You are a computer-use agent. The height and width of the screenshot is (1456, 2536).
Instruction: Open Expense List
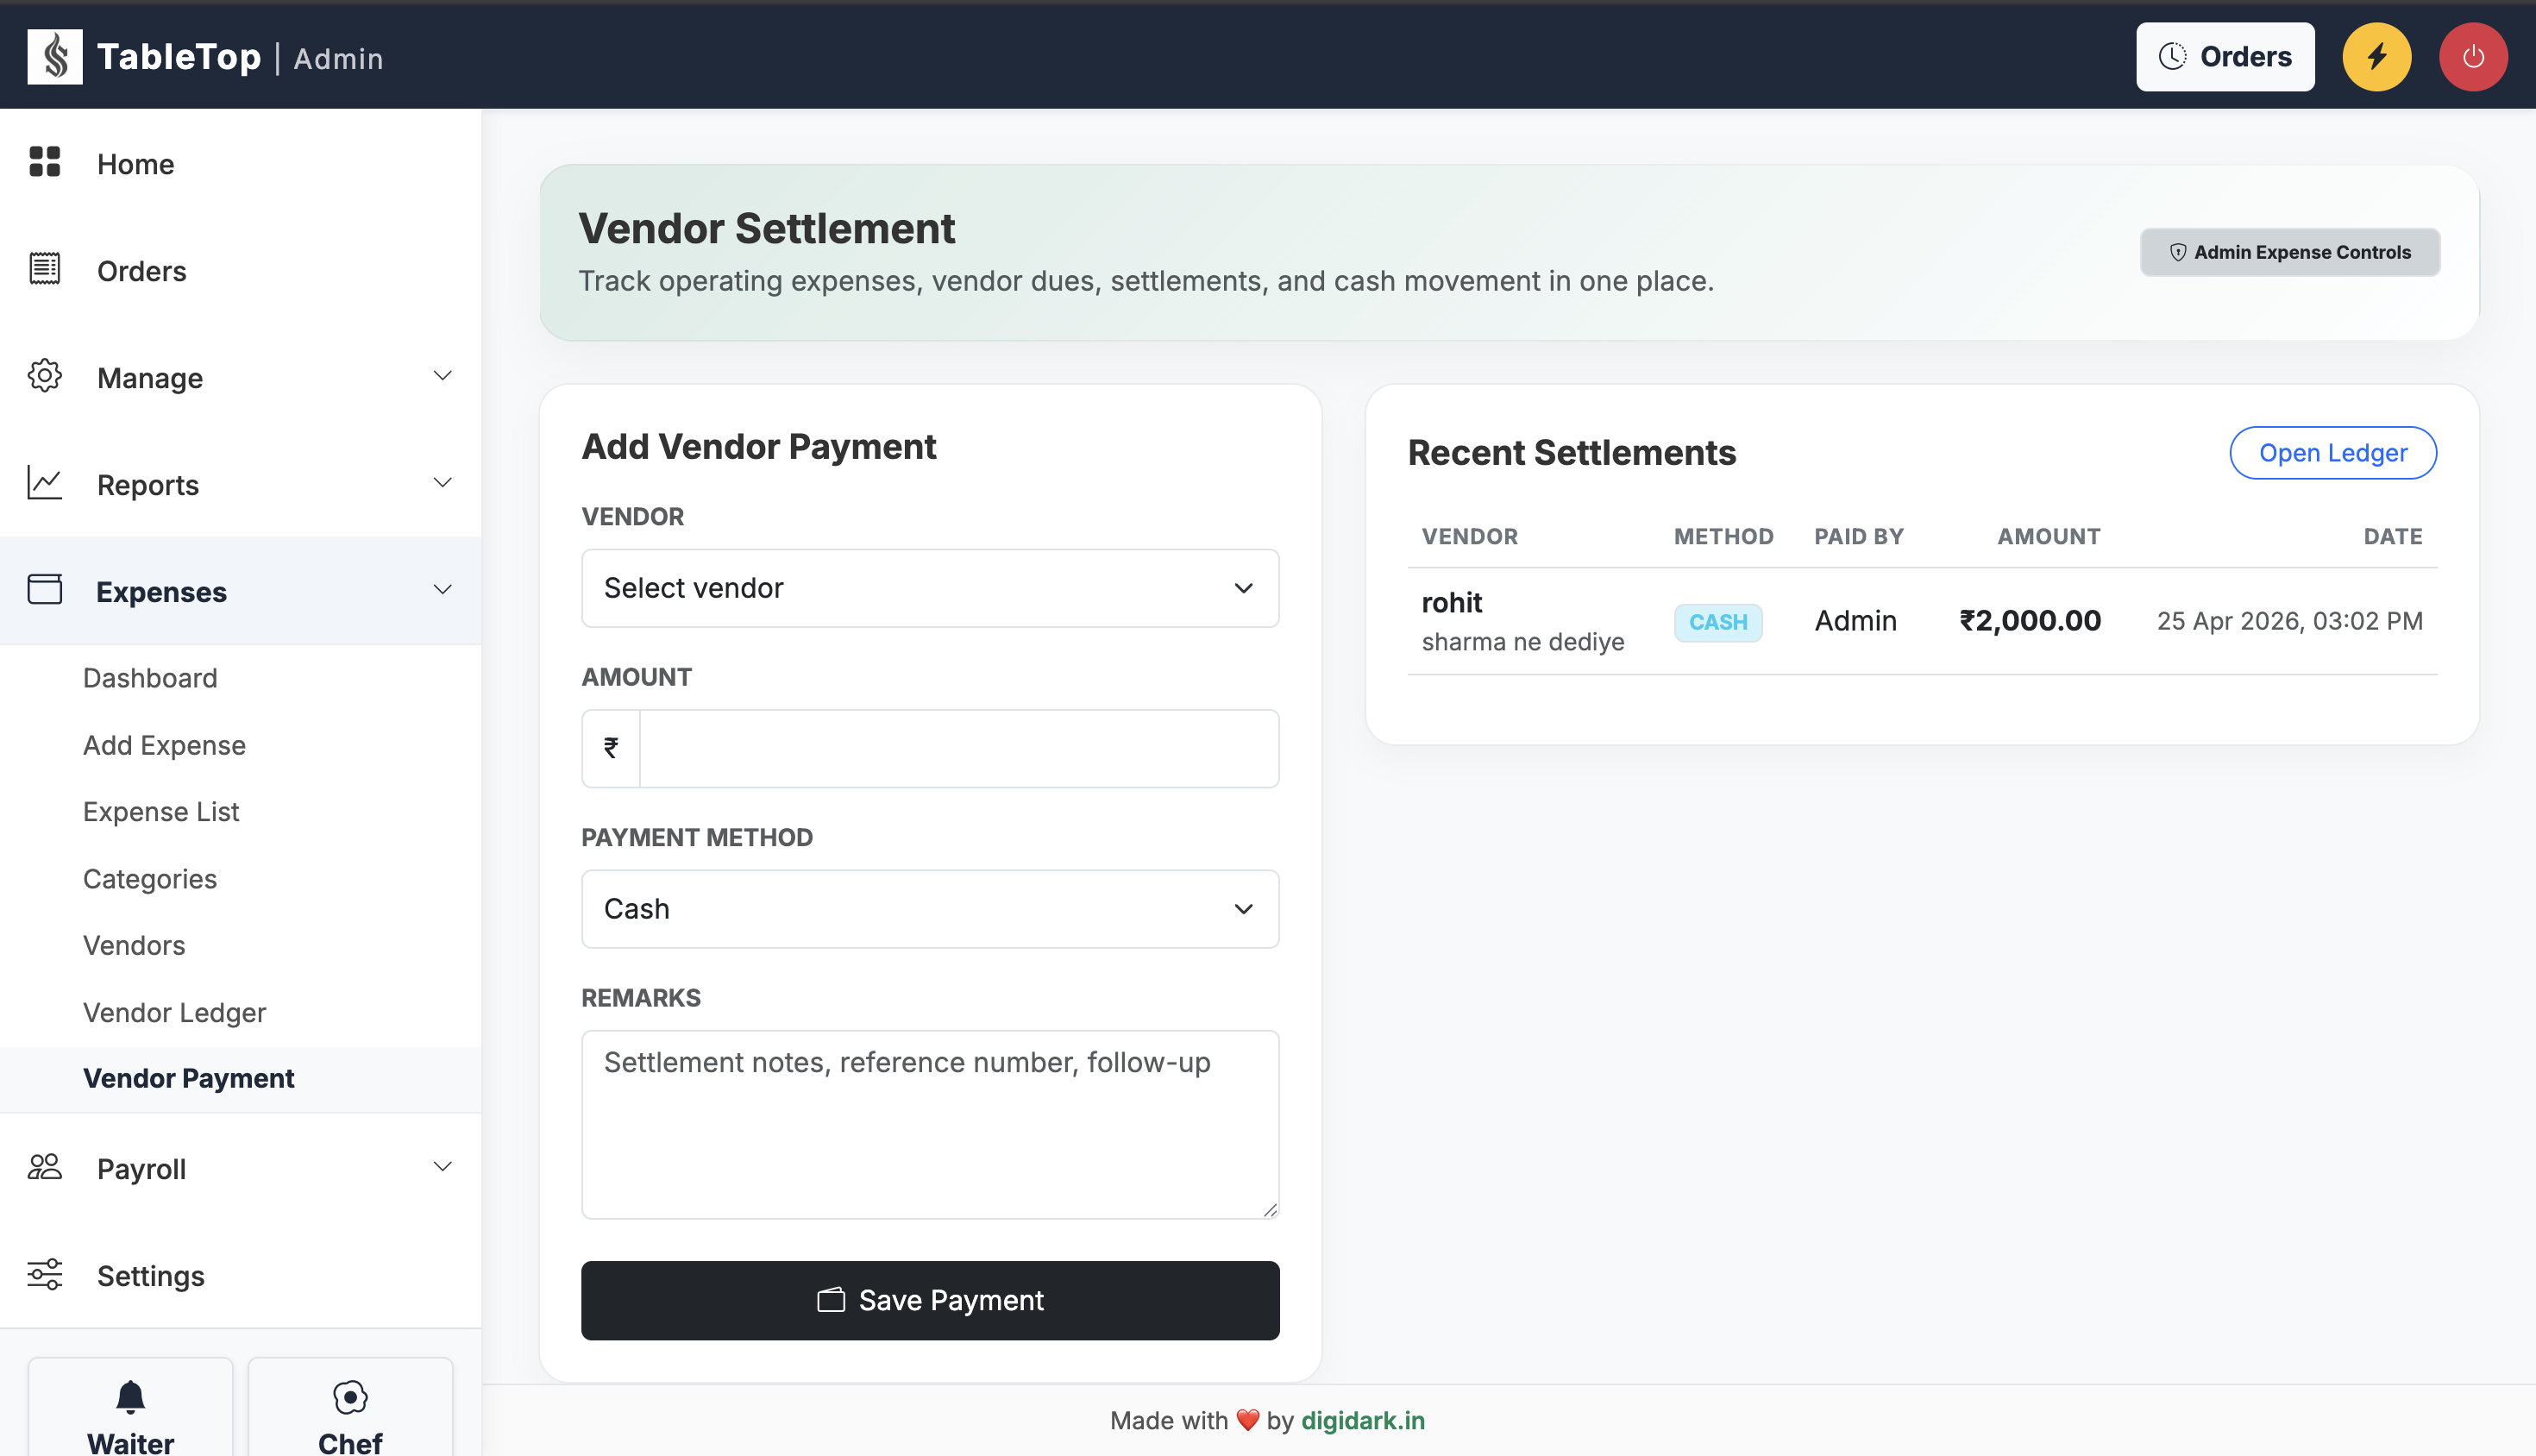pos(161,811)
